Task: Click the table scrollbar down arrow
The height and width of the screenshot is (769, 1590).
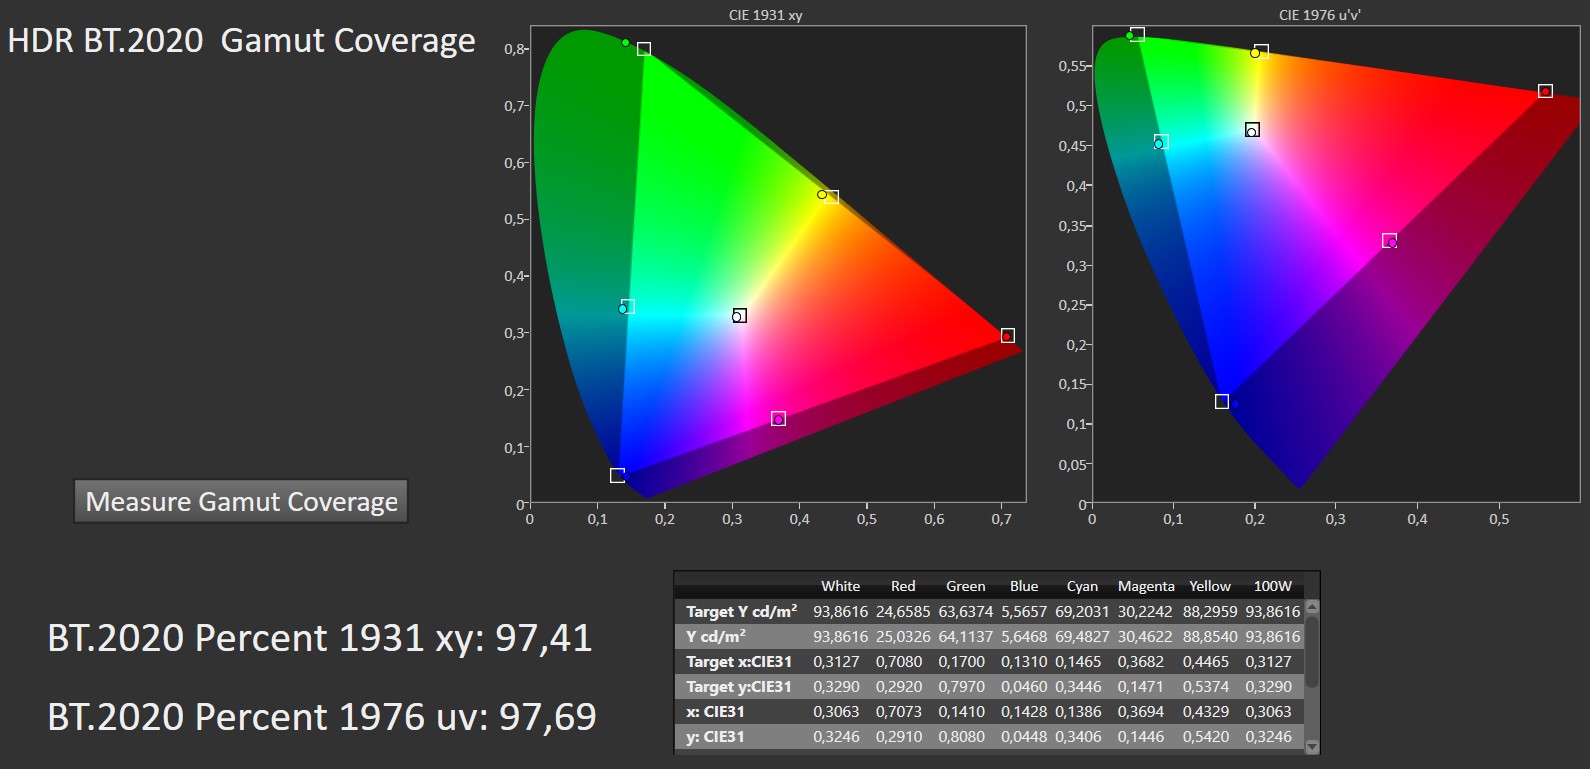Action: tap(1312, 746)
